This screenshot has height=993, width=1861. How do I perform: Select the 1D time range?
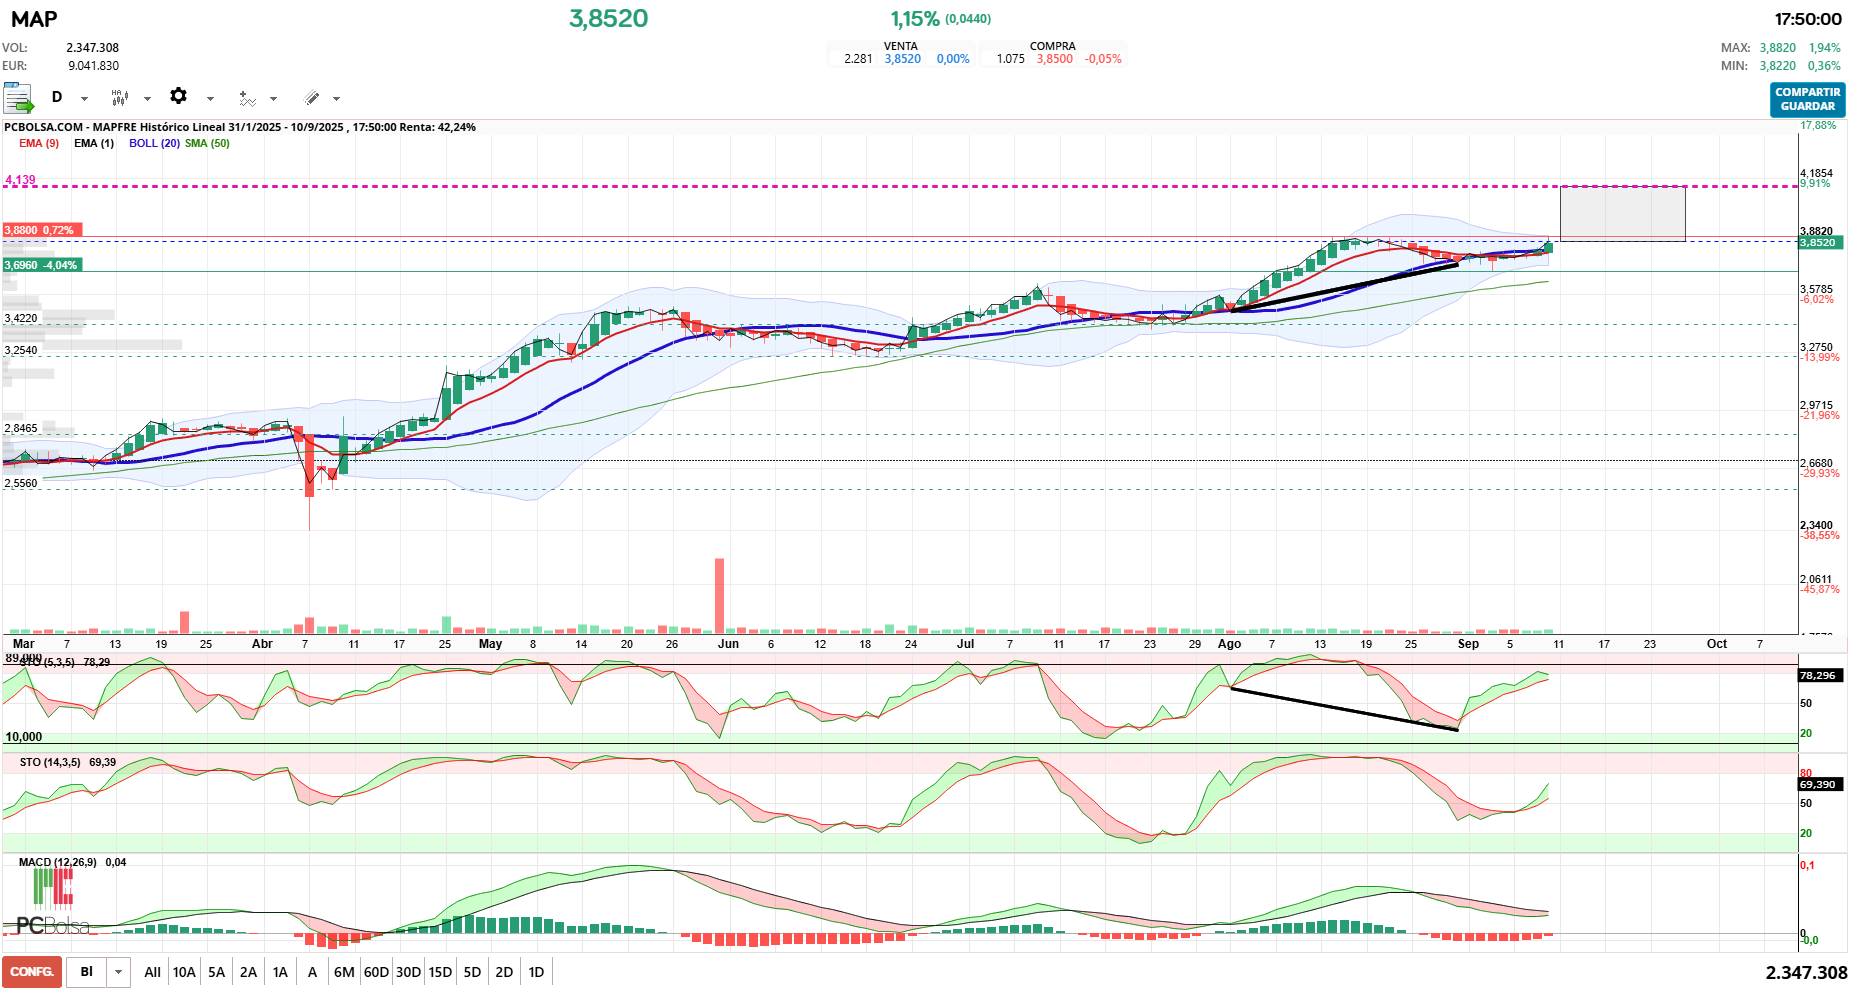tap(536, 972)
